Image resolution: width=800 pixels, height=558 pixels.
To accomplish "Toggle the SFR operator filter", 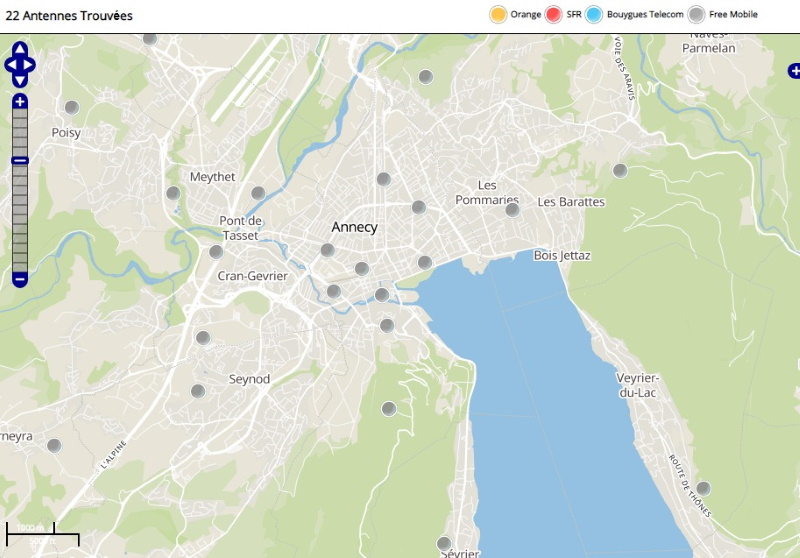I will pyautogui.click(x=554, y=14).
